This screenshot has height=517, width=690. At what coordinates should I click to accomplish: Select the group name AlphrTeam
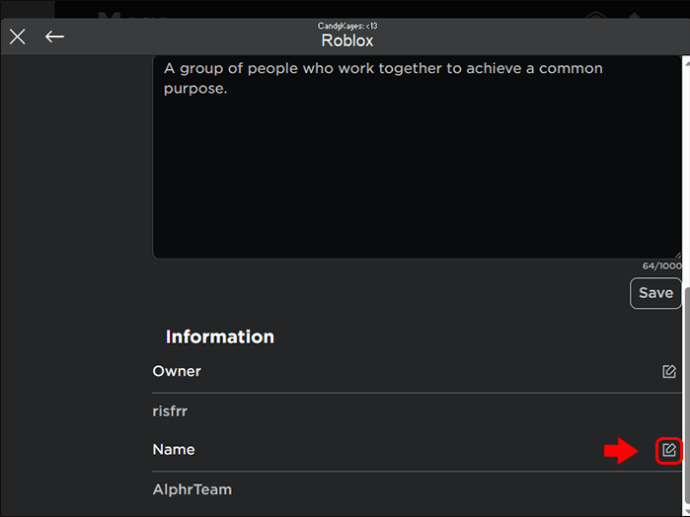(192, 489)
